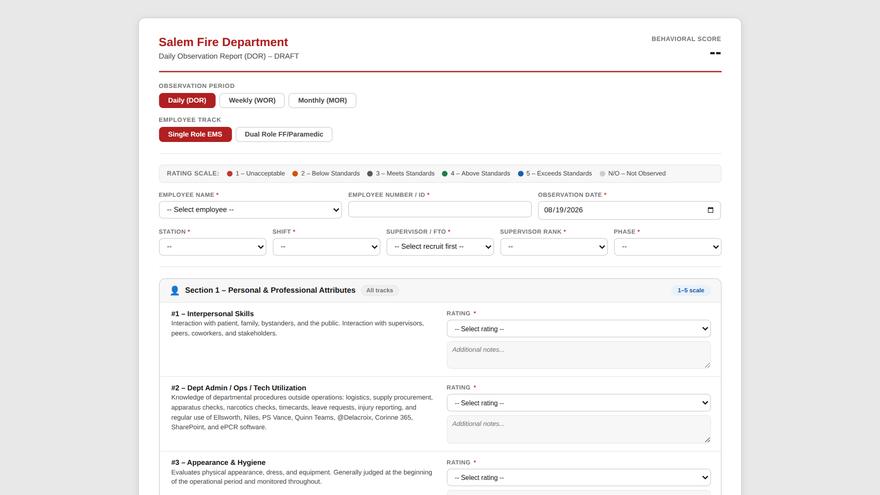
Task: Open the Supervisor / FTO dropdown
Action: click(x=440, y=247)
